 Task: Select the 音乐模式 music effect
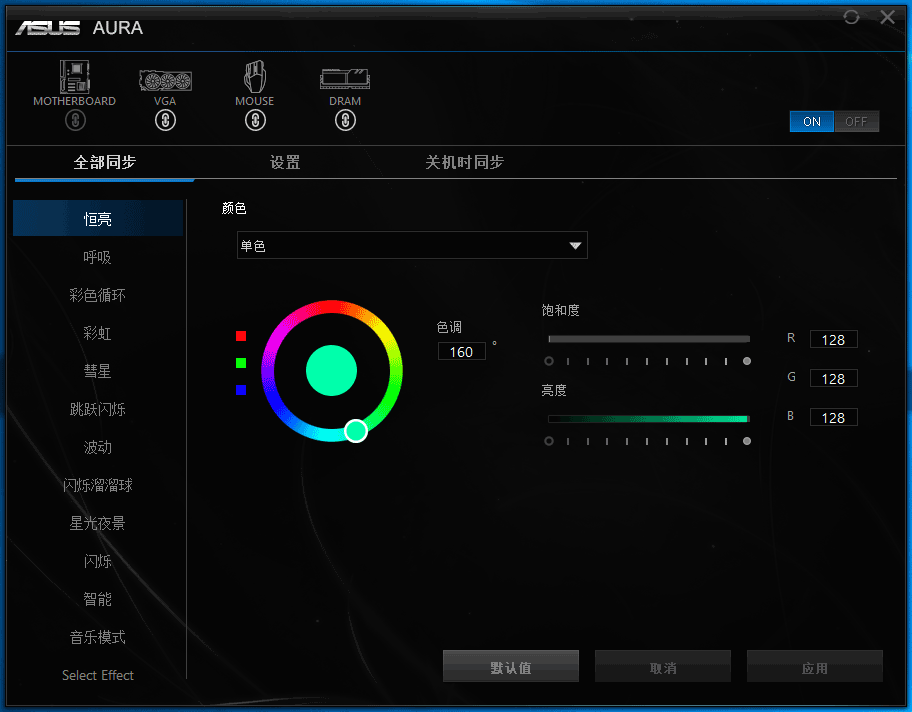point(98,637)
